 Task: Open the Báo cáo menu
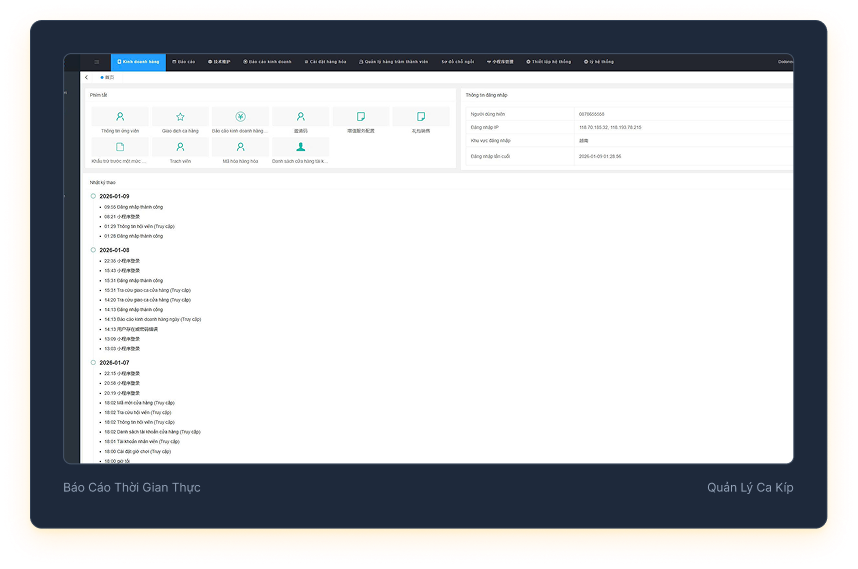pyautogui.click(x=183, y=62)
